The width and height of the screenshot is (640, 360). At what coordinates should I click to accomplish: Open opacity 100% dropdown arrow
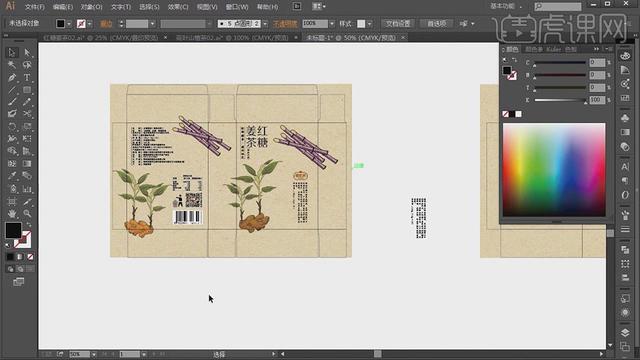point(331,24)
